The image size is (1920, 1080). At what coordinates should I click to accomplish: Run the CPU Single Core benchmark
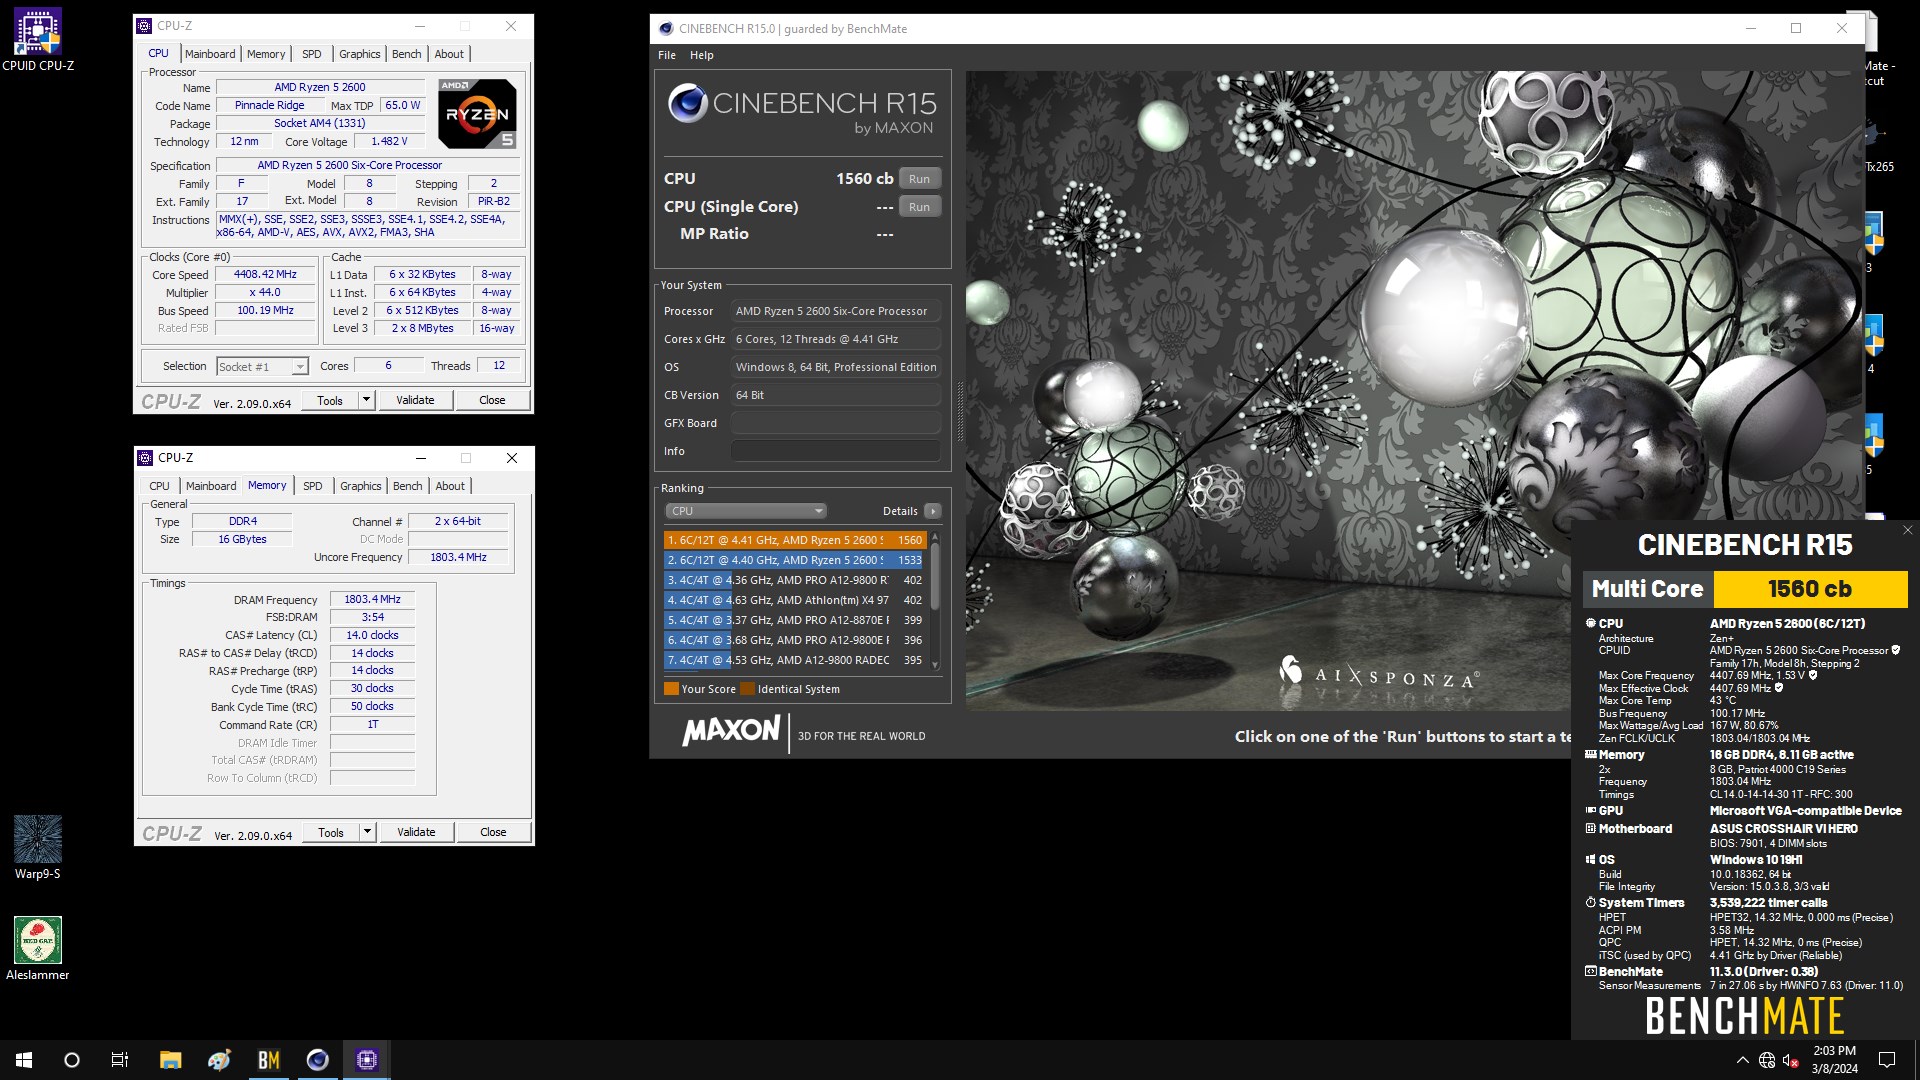point(919,207)
